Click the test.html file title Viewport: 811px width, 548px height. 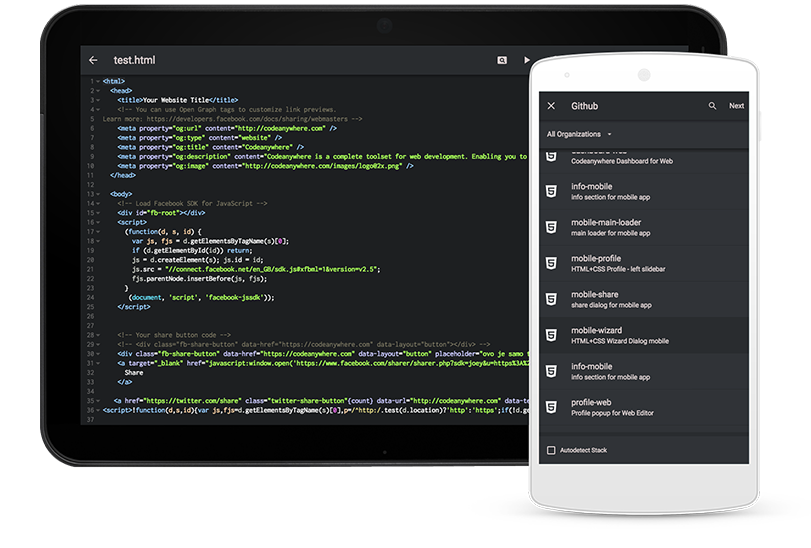pos(134,60)
